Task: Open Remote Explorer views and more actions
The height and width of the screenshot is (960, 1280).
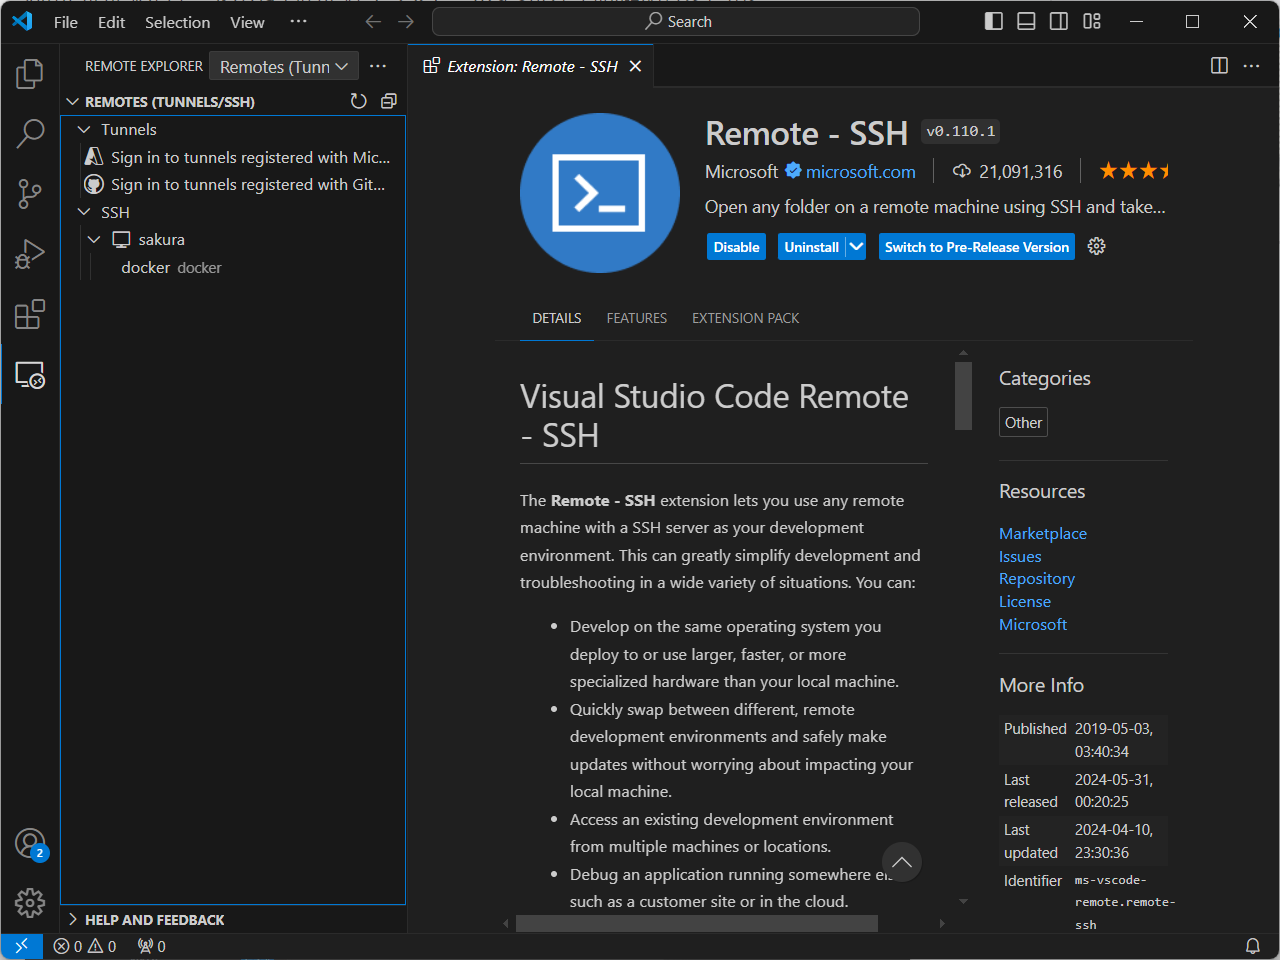Action: click(378, 66)
